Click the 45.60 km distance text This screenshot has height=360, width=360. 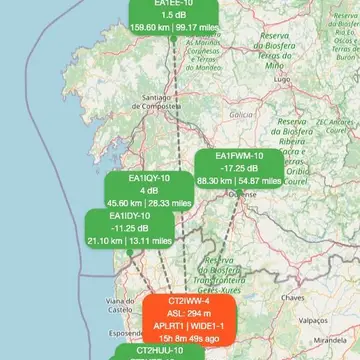click(124, 203)
